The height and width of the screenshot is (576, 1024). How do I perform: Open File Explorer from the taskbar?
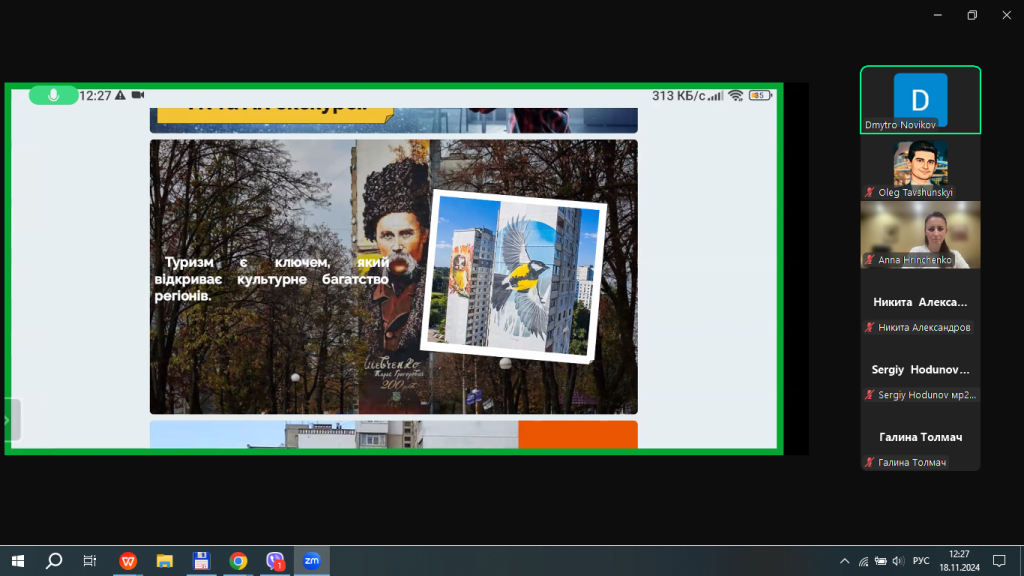point(165,561)
